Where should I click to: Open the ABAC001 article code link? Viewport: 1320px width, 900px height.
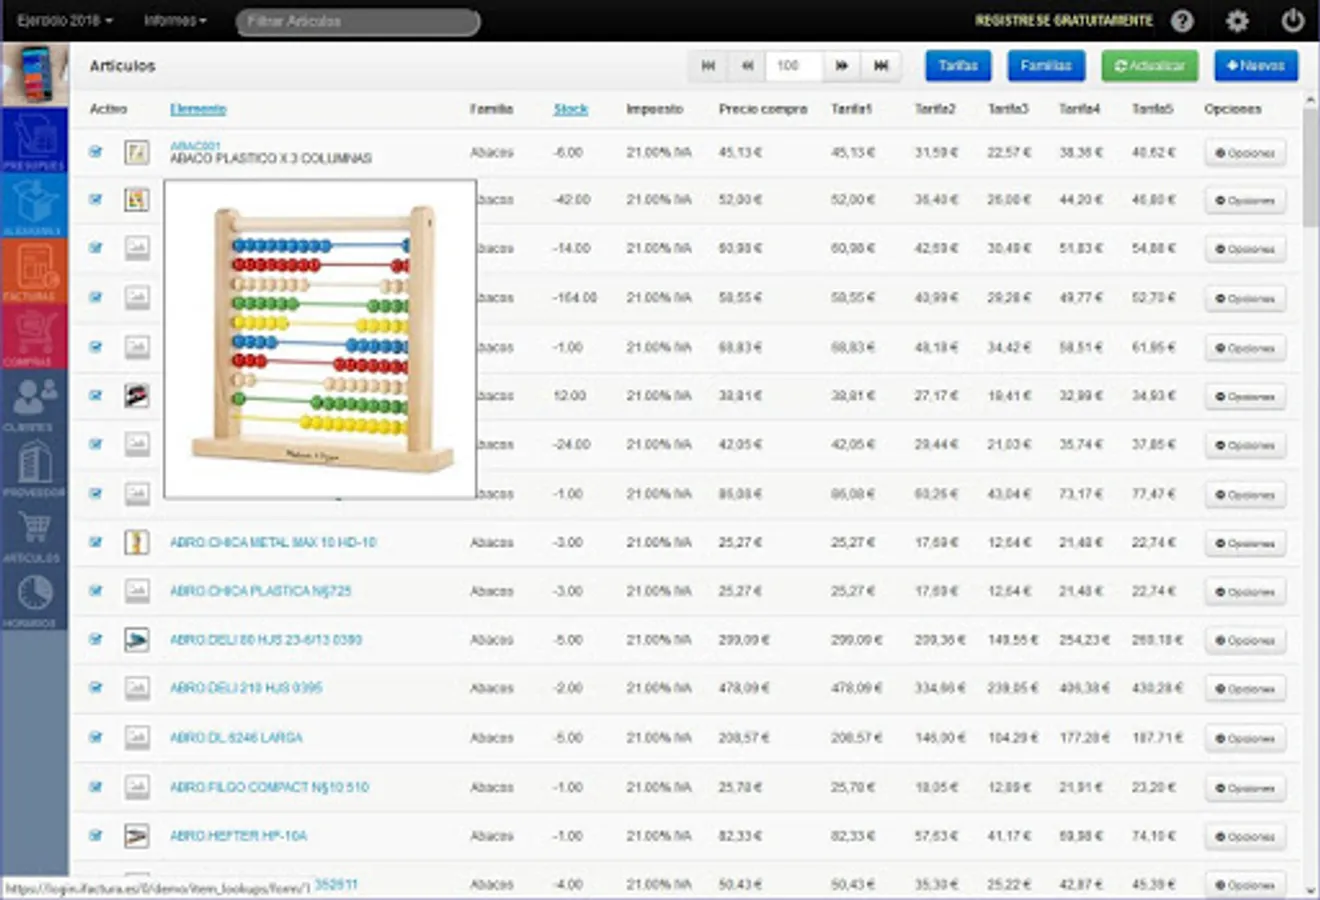pyautogui.click(x=195, y=146)
